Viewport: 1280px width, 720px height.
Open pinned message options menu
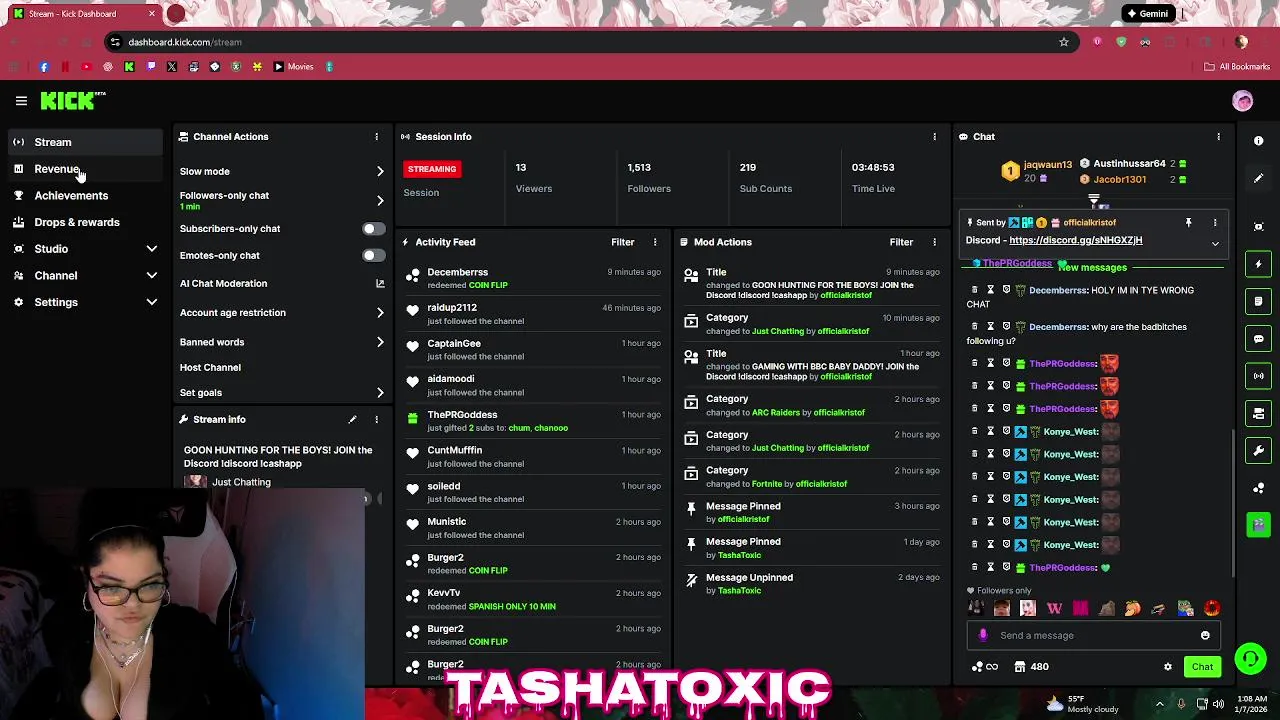coord(1215,223)
